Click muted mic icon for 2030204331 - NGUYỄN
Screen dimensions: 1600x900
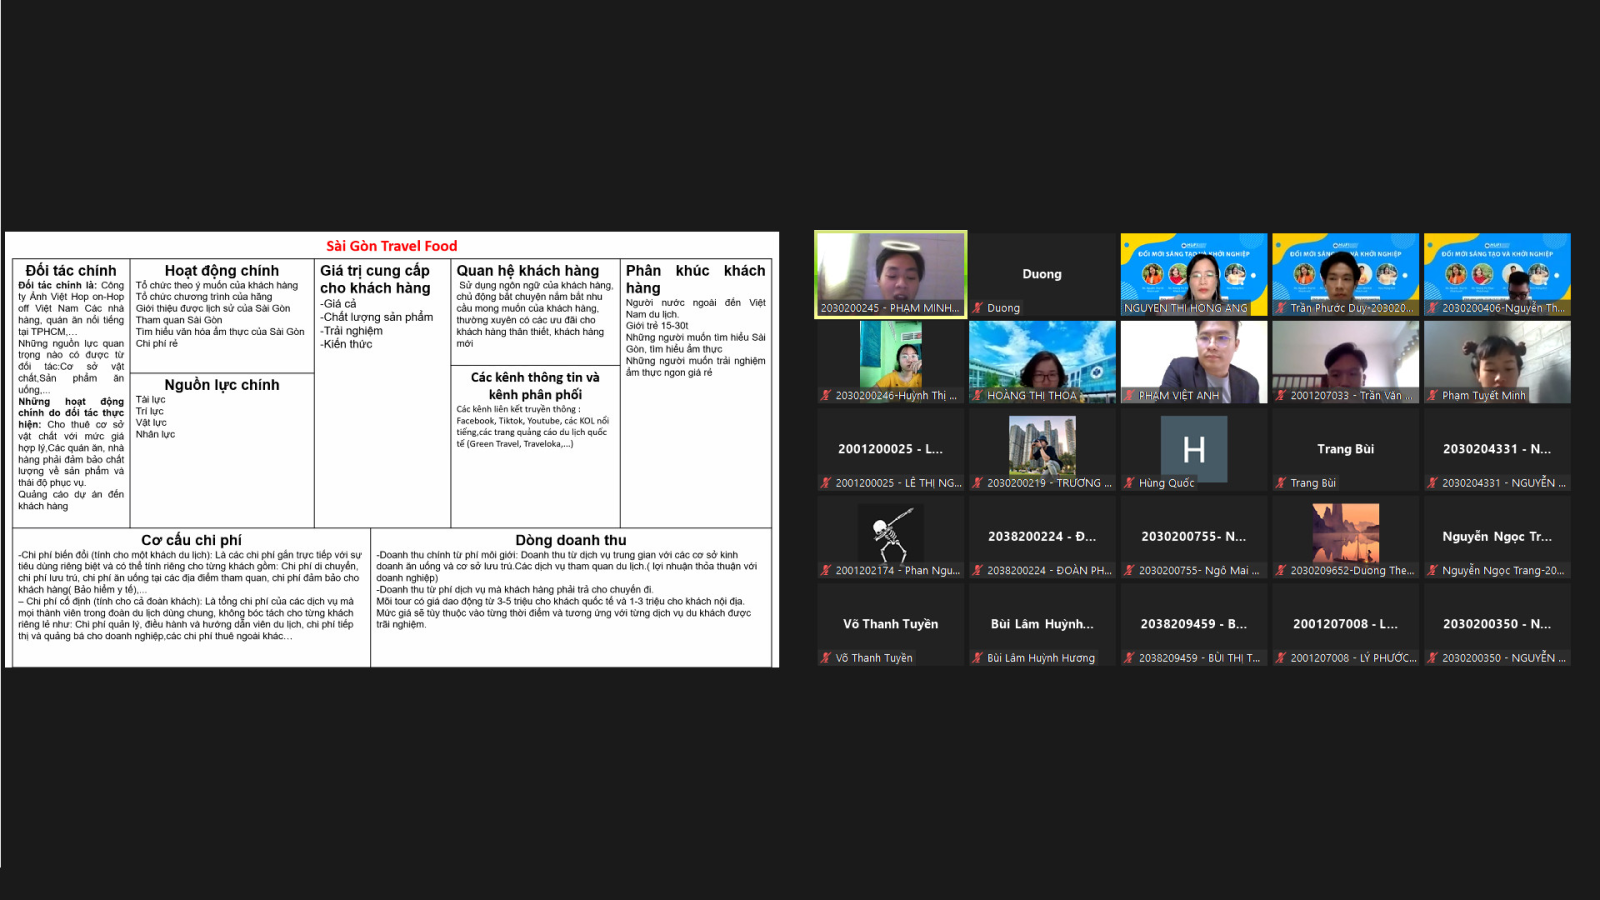pos(1433,483)
